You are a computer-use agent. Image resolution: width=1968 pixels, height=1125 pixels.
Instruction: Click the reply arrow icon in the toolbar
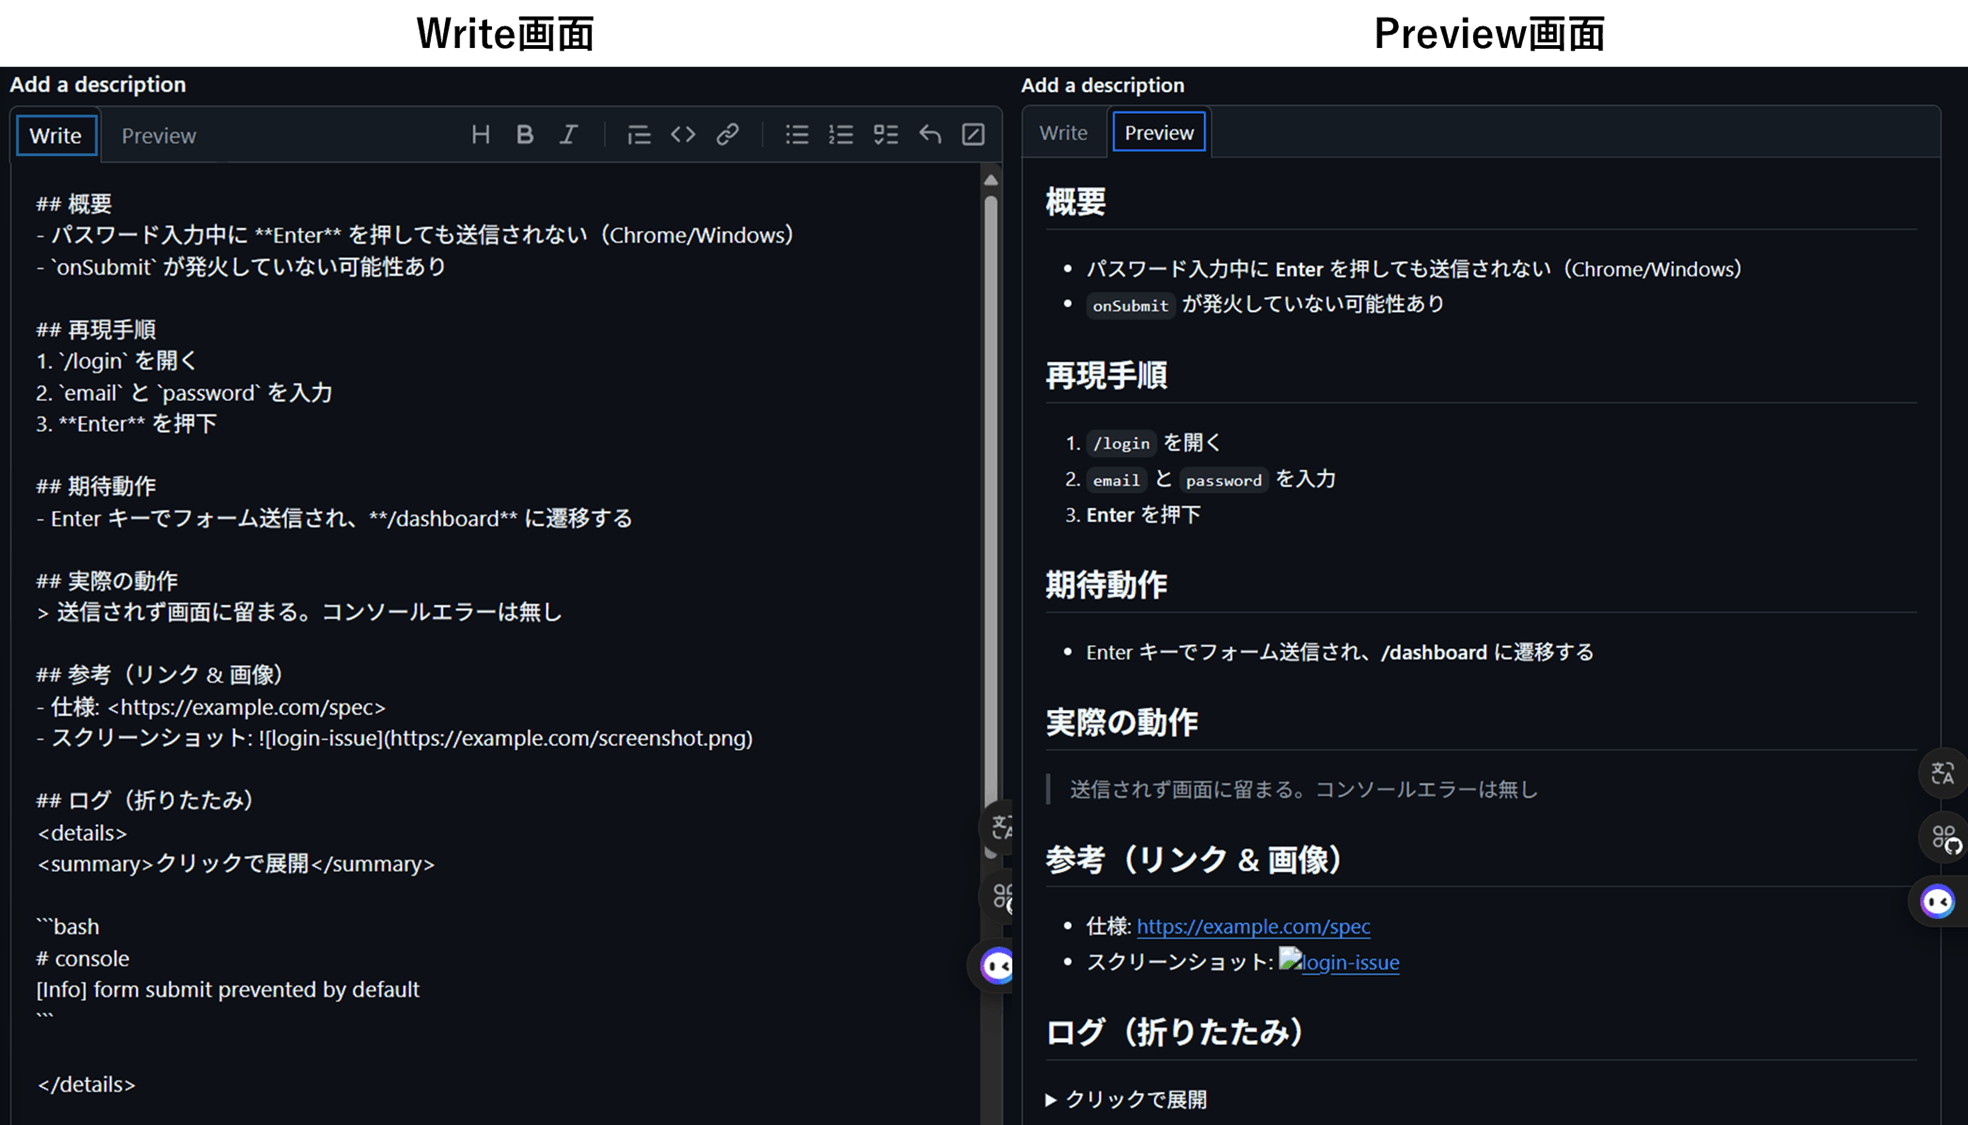(x=930, y=135)
